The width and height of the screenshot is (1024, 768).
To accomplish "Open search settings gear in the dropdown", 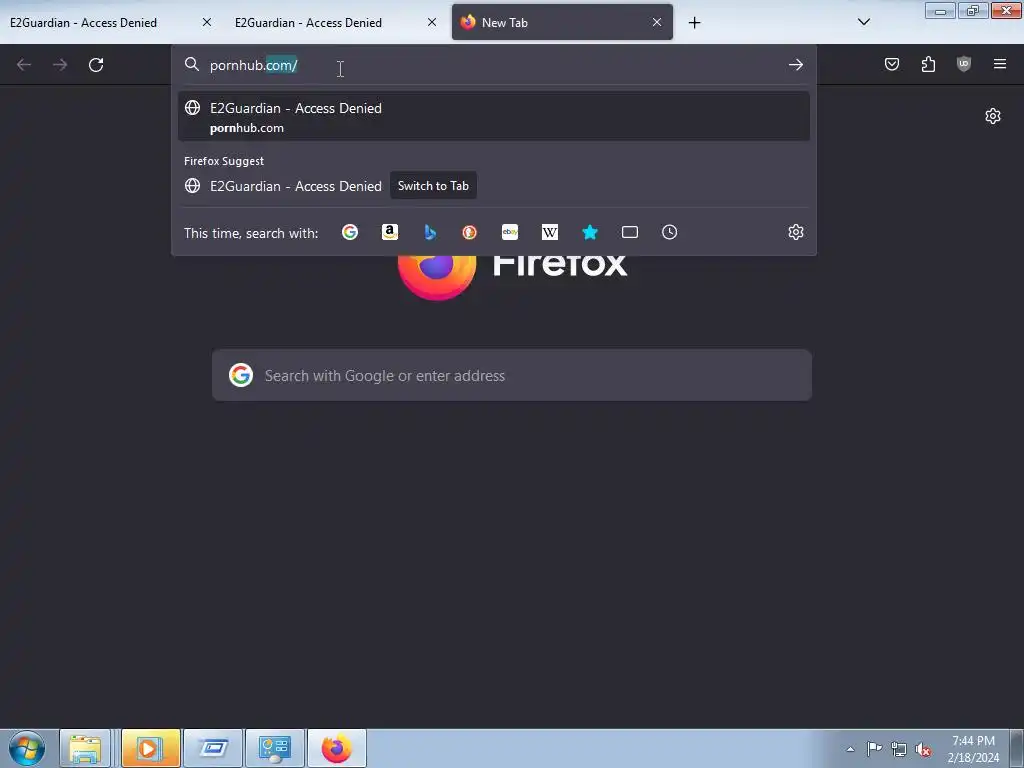I will (x=795, y=232).
